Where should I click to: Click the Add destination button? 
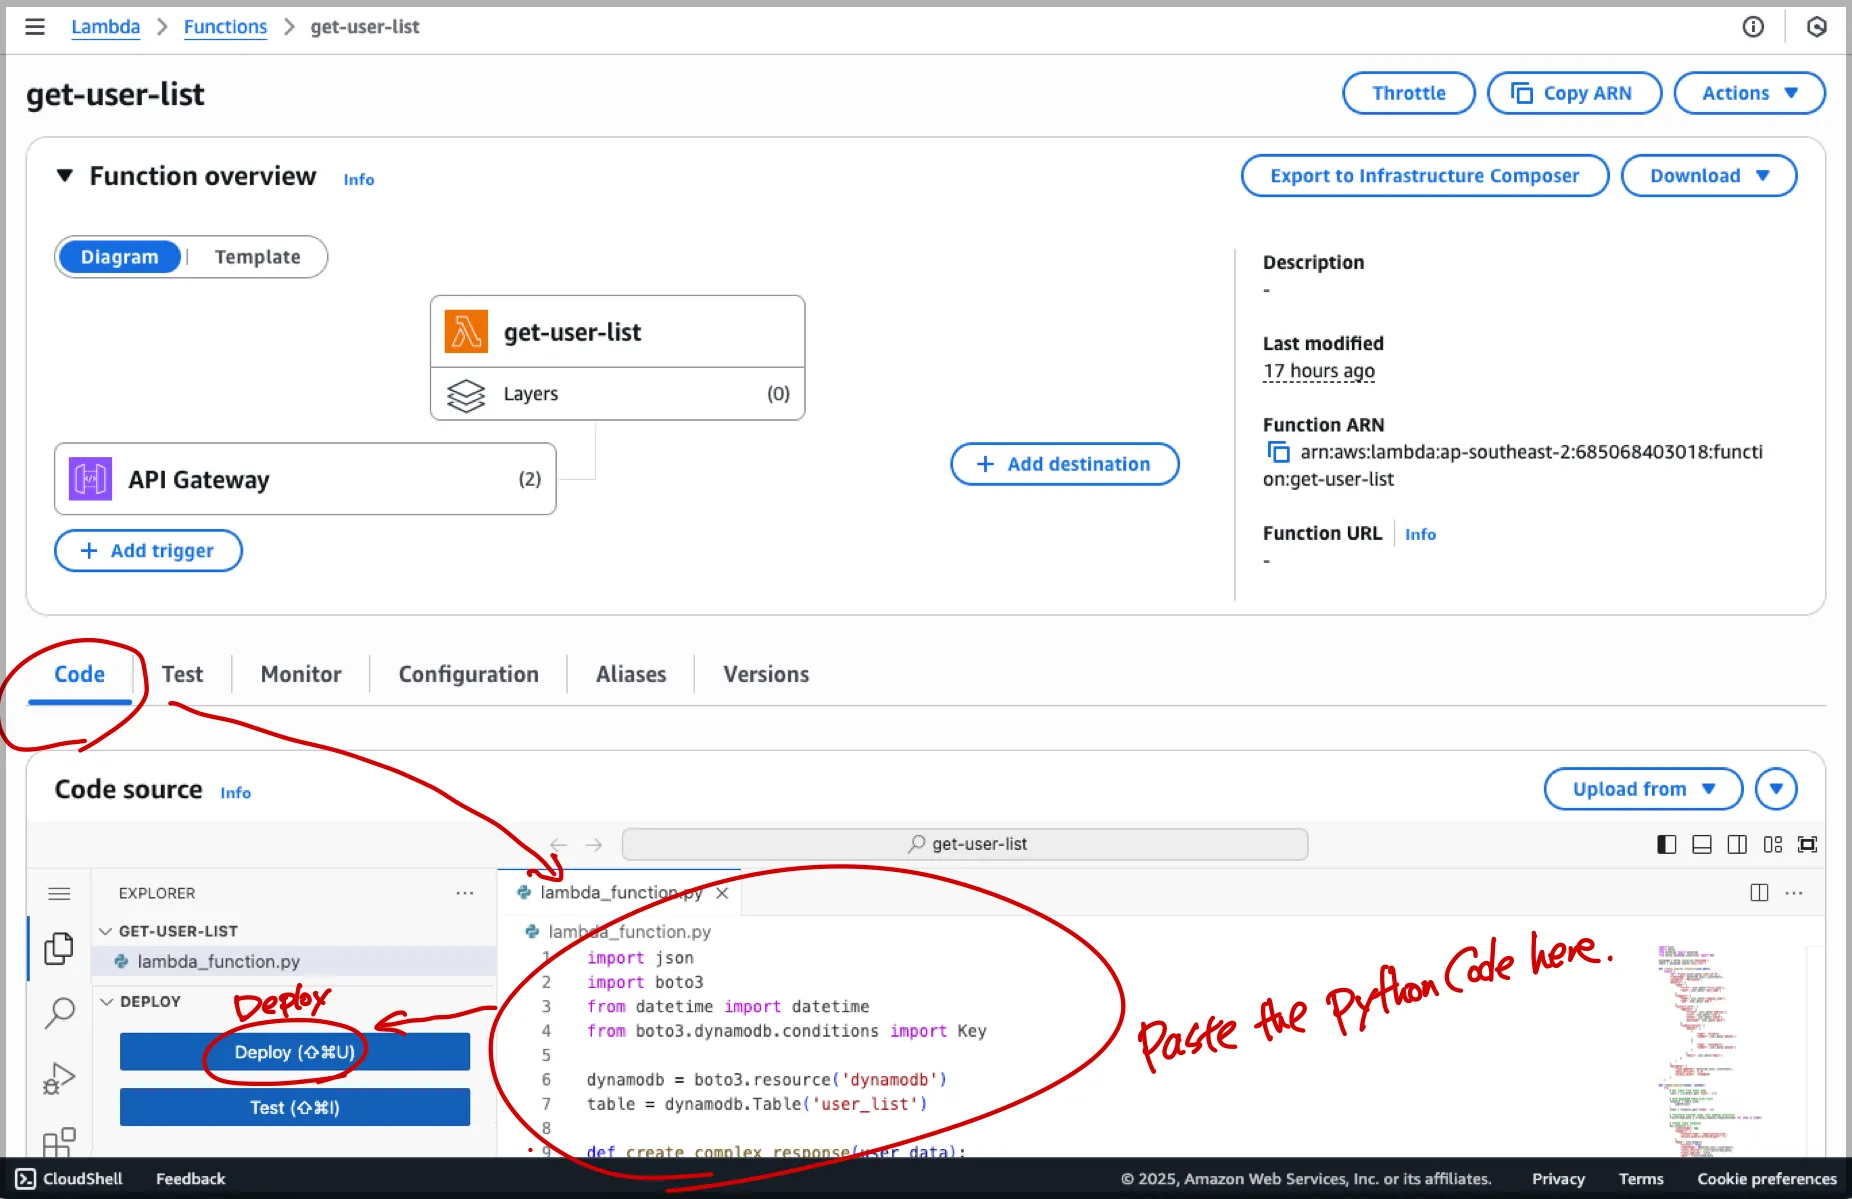1065,464
